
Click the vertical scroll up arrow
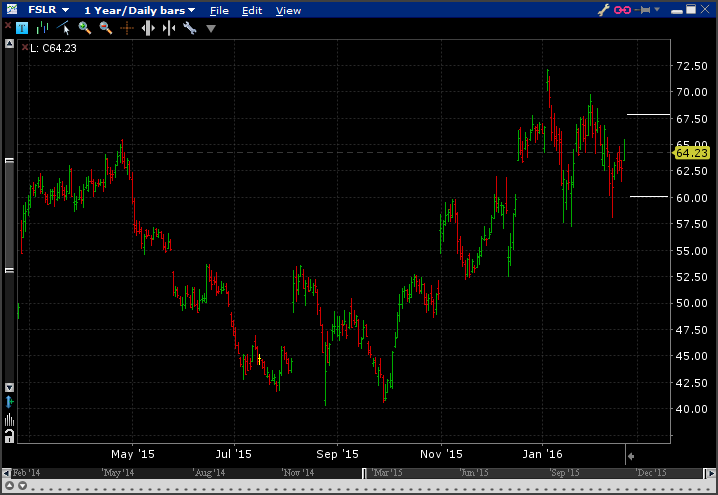coord(9,44)
